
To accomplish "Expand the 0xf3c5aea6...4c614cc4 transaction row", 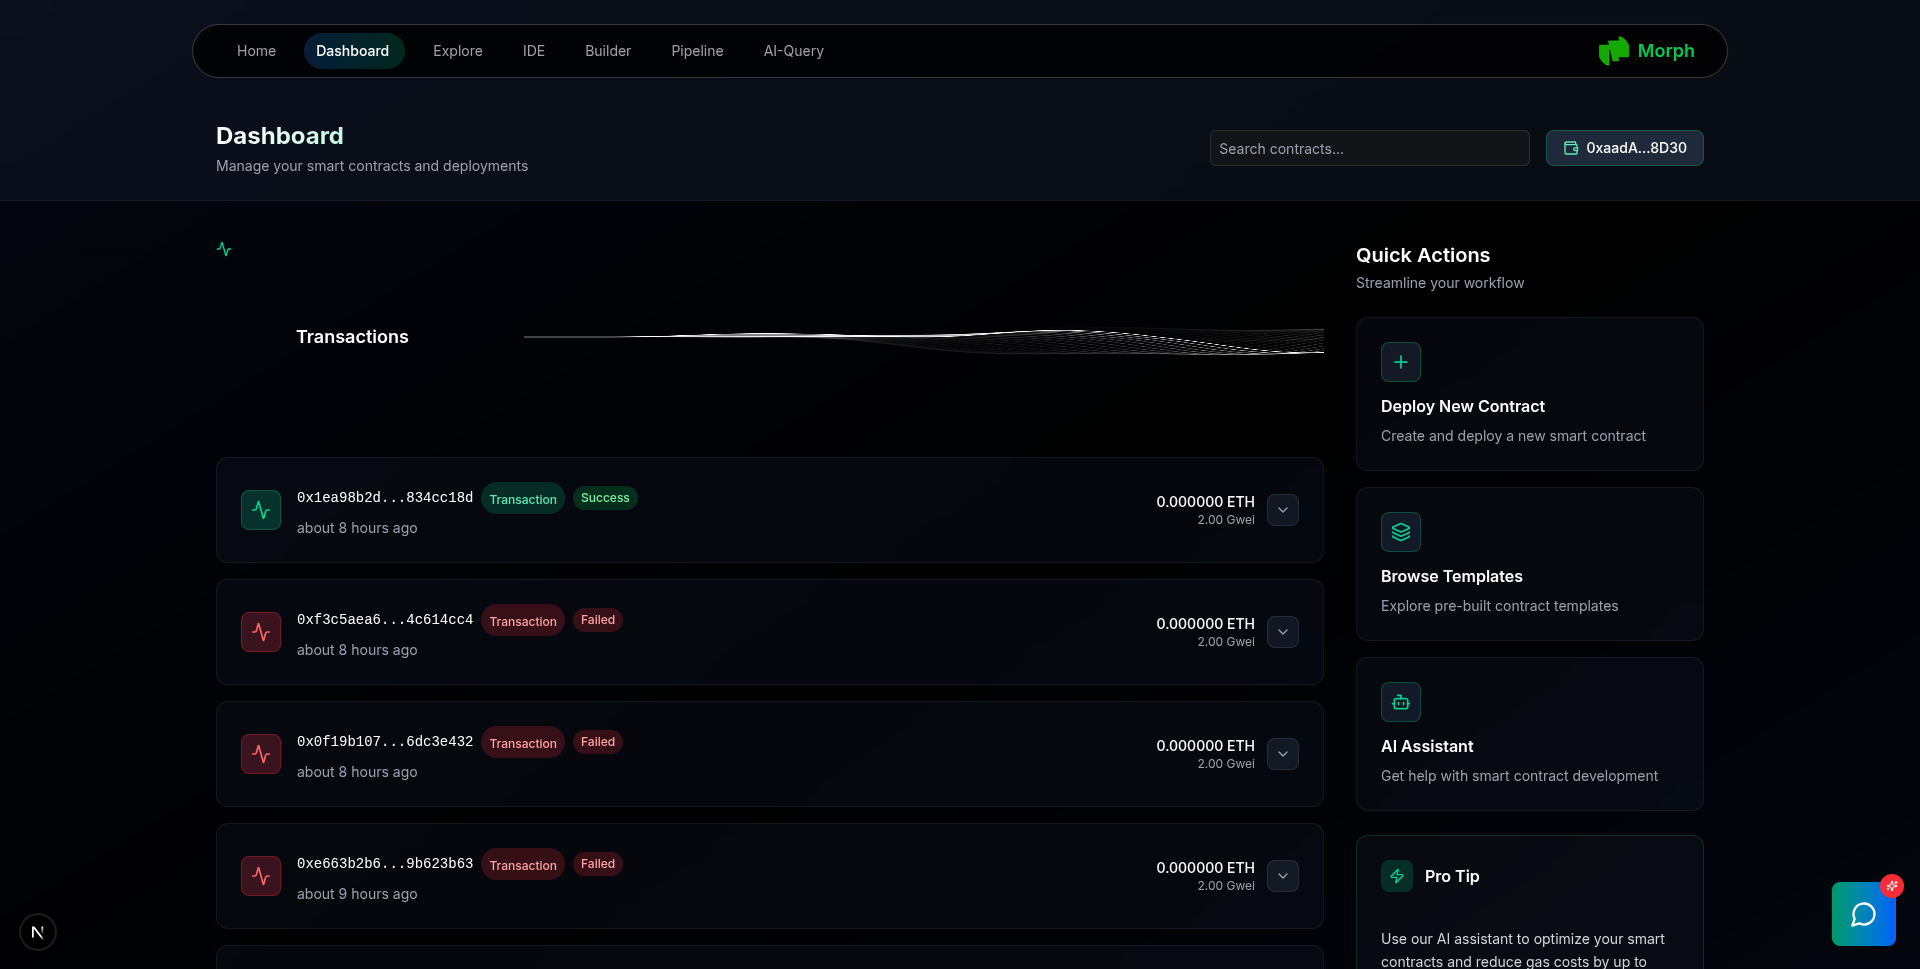I will (x=1283, y=632).
